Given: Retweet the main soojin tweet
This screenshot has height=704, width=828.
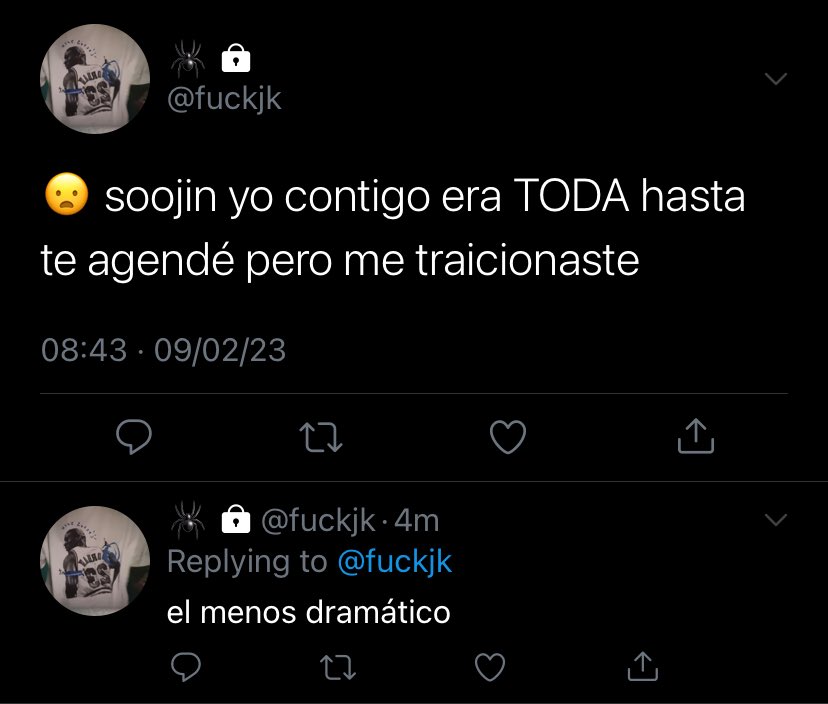Looking at the screenshot, I should (321, 437).
